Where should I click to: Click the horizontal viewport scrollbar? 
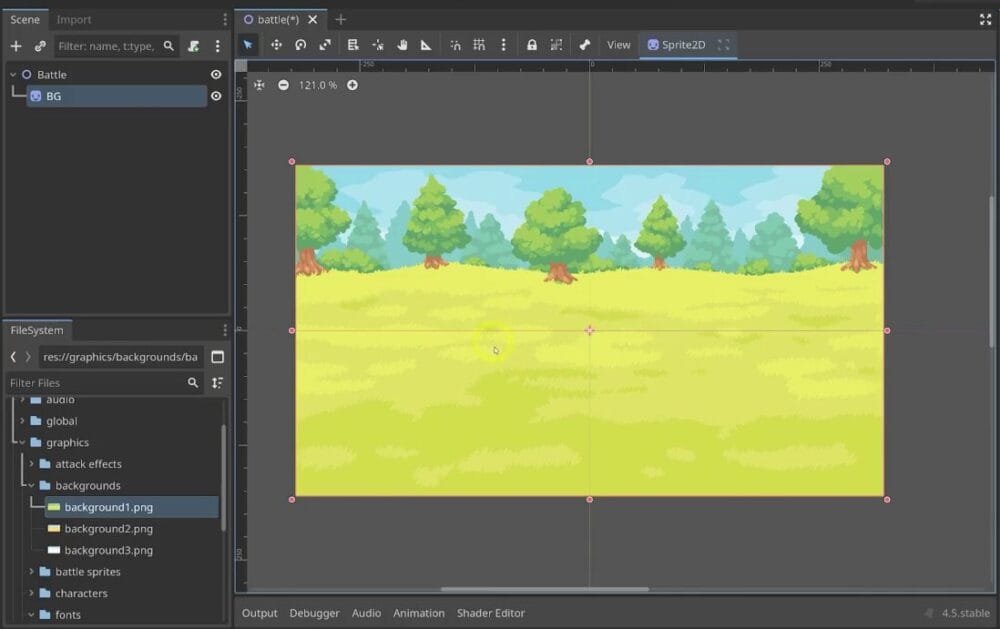[545, 589]
